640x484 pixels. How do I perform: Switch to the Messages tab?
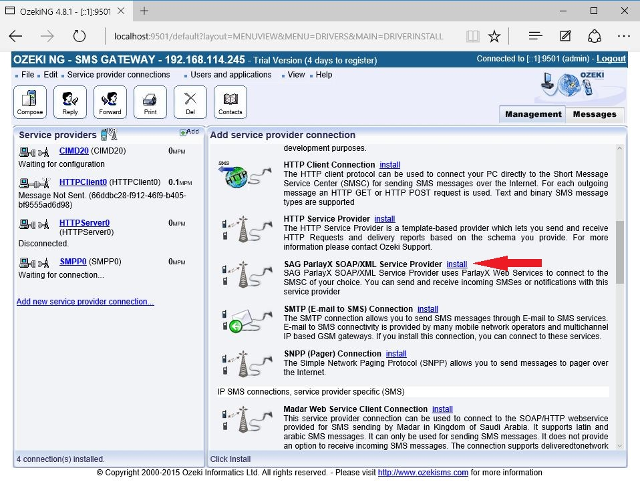click(x=594, y=114)
